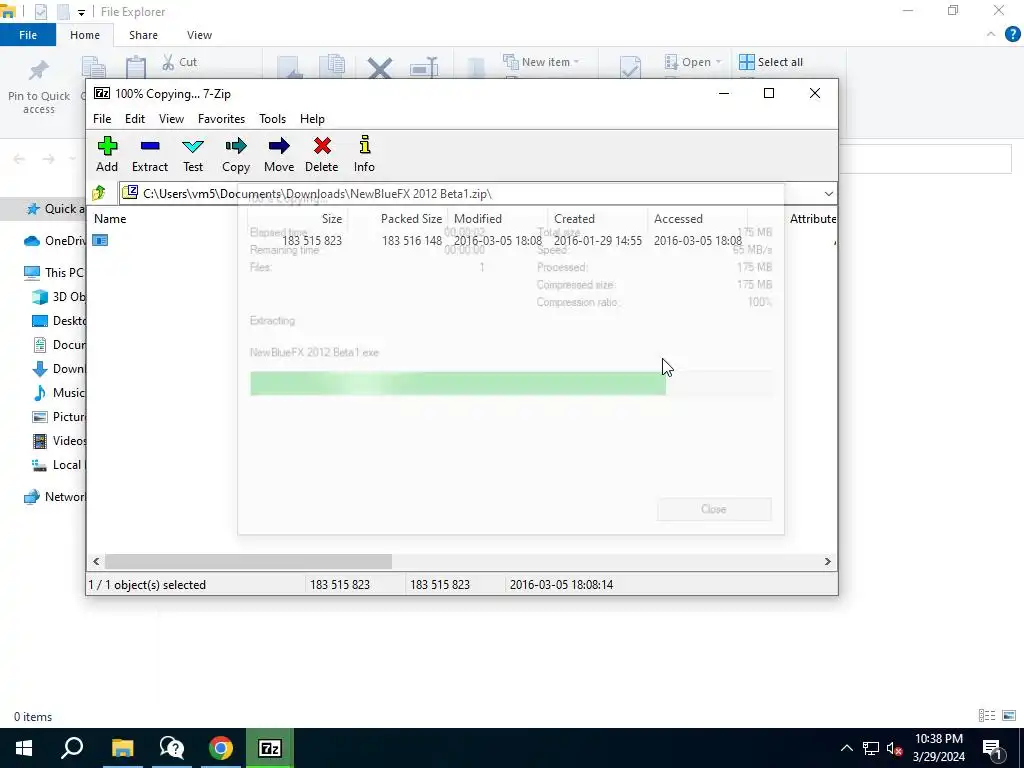Open the 7-Zip View menu
Image resolution: width=1024 pixels, height=768 pixels.
click(x=171, y=119)
